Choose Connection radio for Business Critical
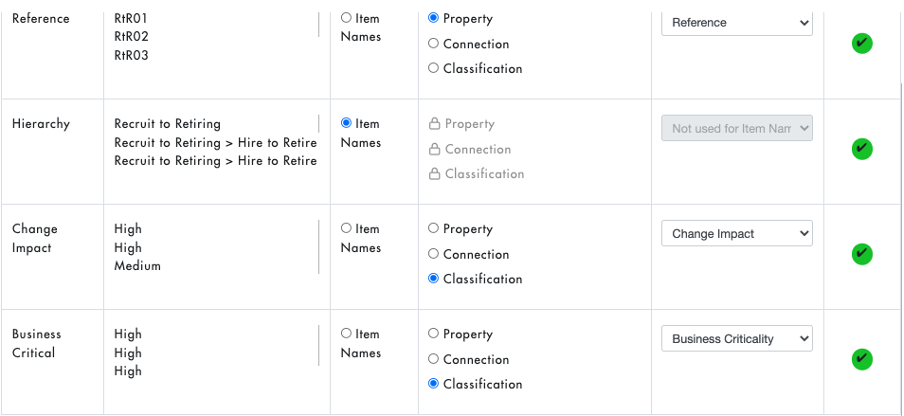This screenshot has height=416, width=904. pyautogui.click(x=433, y=359)
